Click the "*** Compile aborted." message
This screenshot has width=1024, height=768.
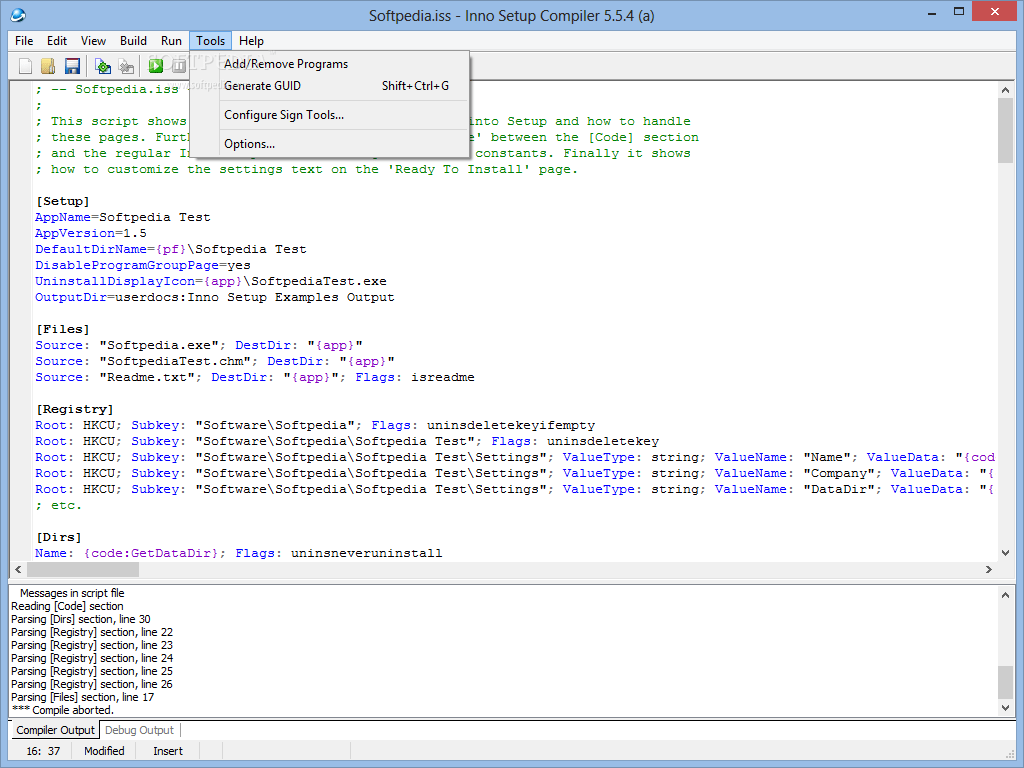[63, 710]
